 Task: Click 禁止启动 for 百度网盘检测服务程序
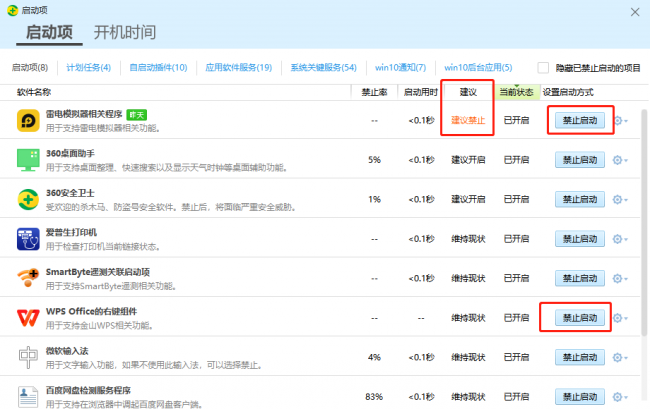click(x=580, y=397)
